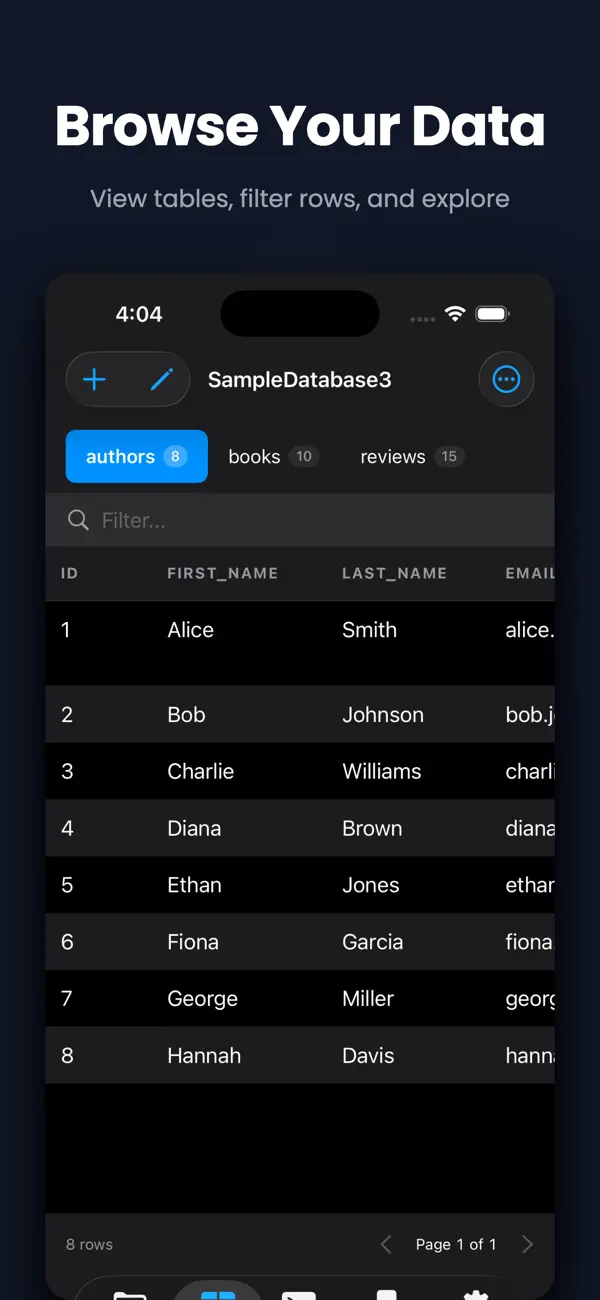Image resolution: width=600 pixels, height=1300 pixels.
Task: Create a new database with the plus icon
Action: tap(93, 379)
